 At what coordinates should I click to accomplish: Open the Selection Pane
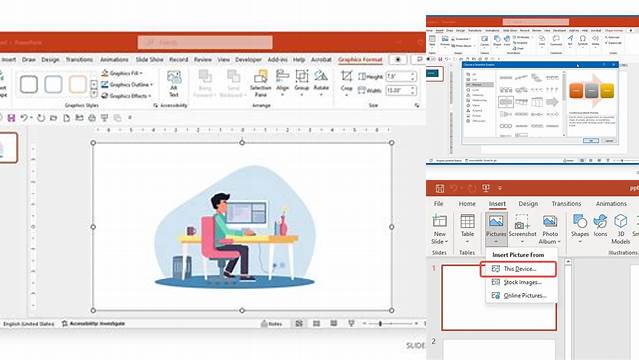(260, 84)
